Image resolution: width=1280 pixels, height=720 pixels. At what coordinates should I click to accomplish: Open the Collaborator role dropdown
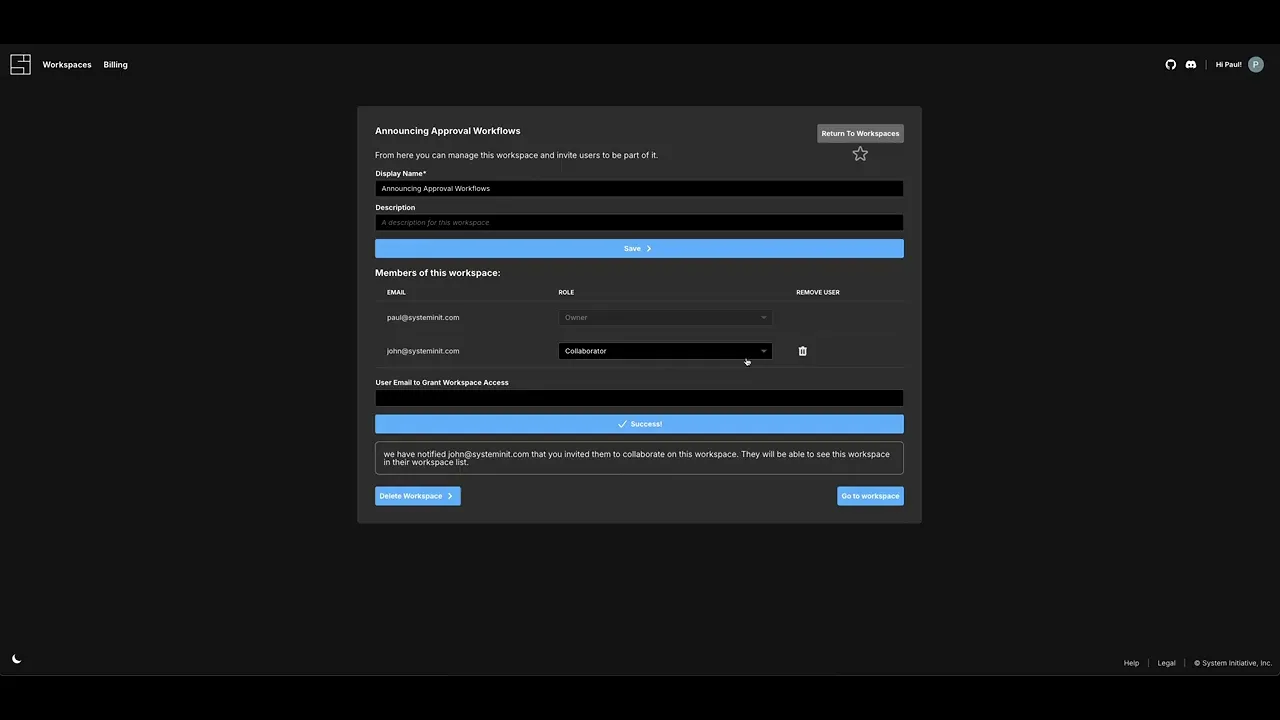click(x=665, y=351)
